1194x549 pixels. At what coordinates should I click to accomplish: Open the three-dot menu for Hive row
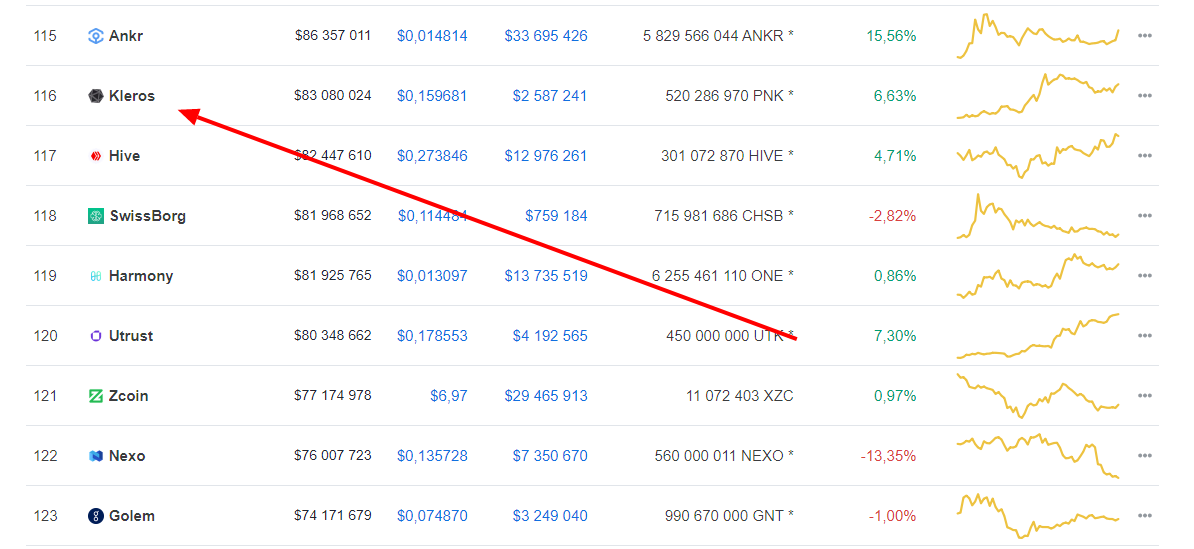pyautogui.click(x=1145, y=156)
